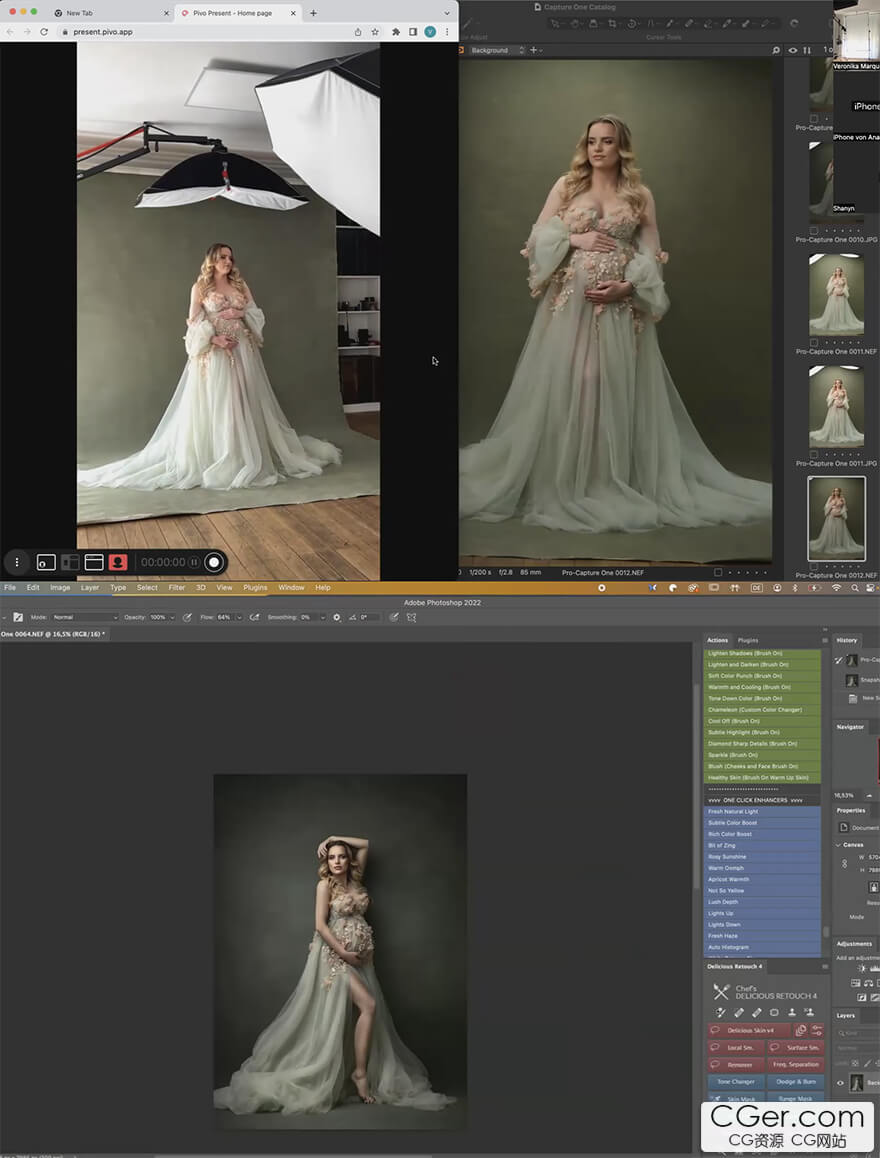
Task: Select thumbnail Pro-Capture One 0011.NEF
Action: click(x=836, y=295)
